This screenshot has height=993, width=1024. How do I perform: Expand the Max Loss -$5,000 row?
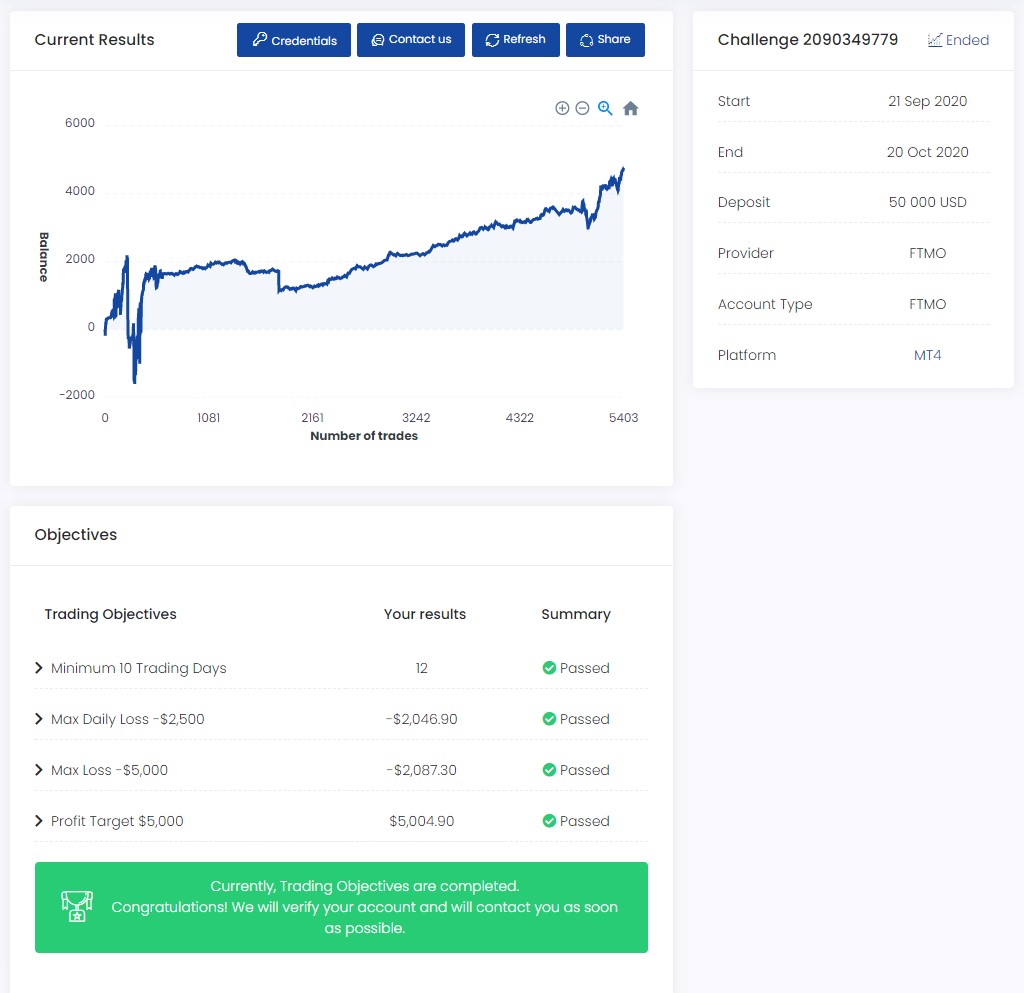(x=39, y=770)
